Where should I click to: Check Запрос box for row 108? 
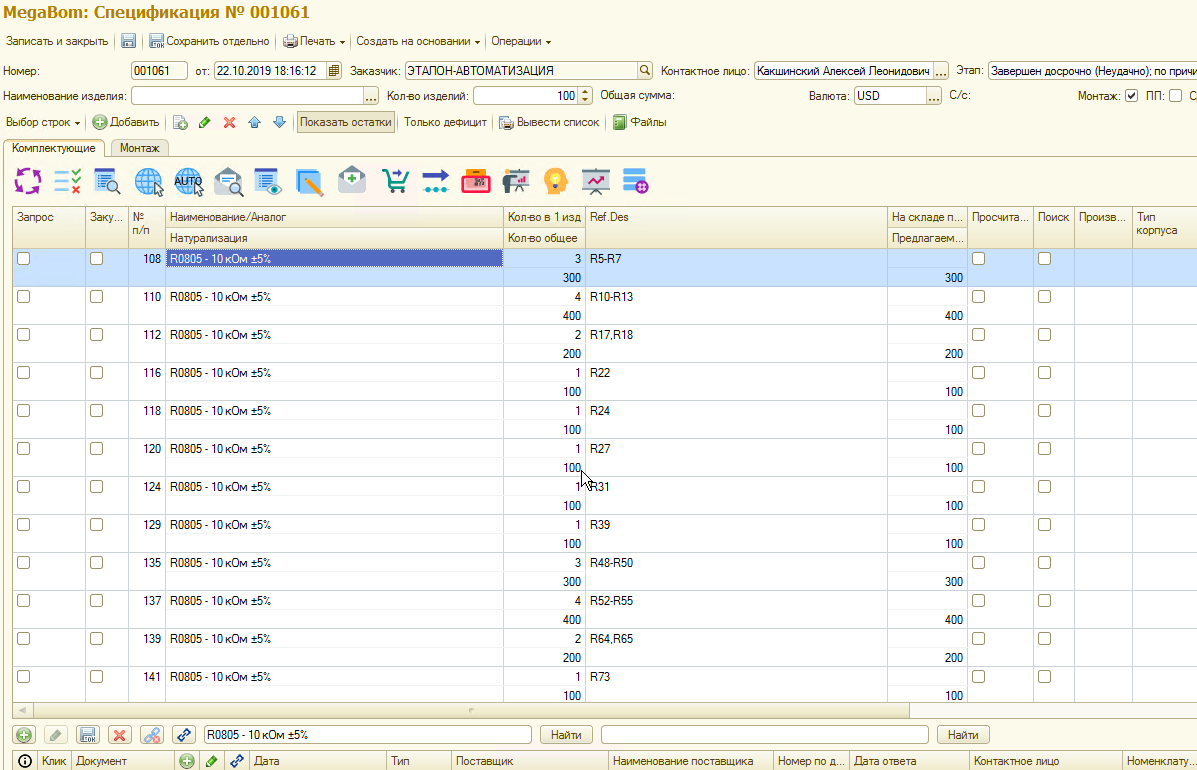coord(24,259)
